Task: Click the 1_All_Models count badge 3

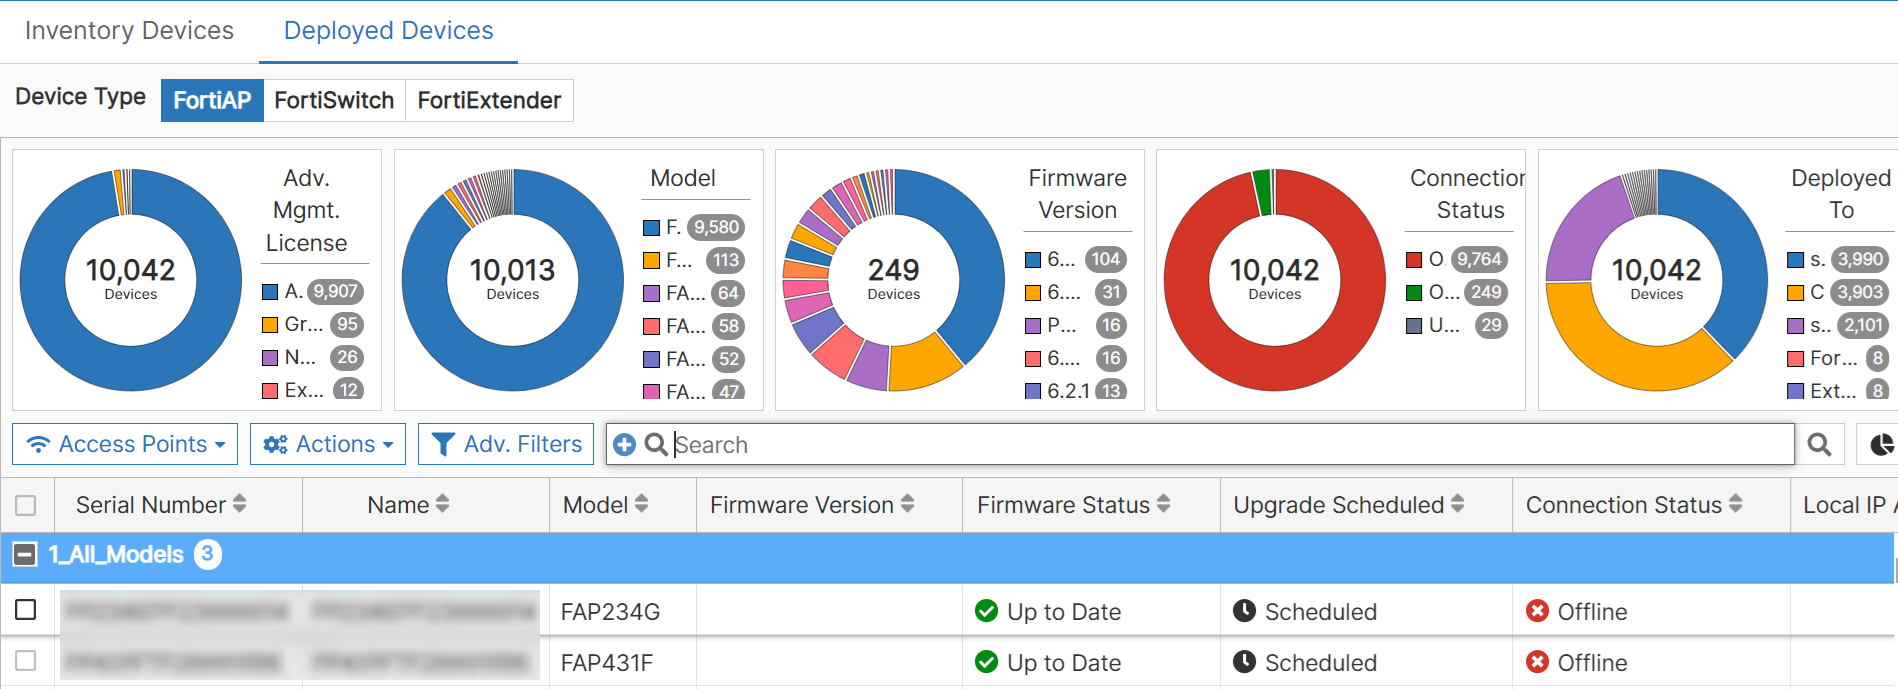Action: (x=208, y=554)
